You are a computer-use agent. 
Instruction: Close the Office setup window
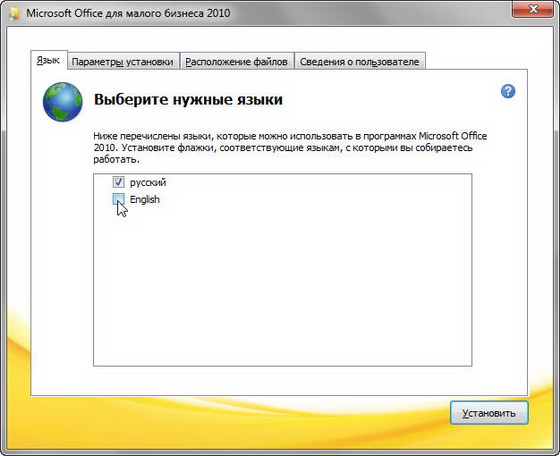pyautogui.click(x=533, y=9)
